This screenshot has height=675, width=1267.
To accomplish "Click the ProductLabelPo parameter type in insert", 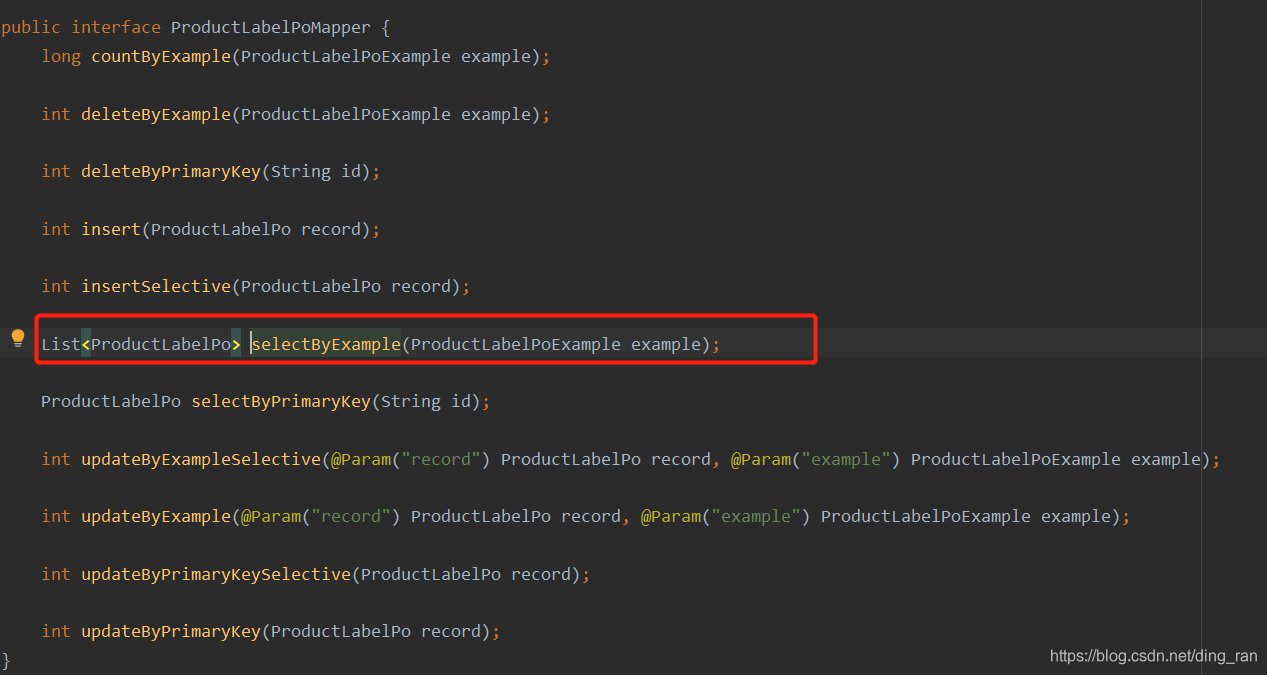I will [x=221, y=229].
